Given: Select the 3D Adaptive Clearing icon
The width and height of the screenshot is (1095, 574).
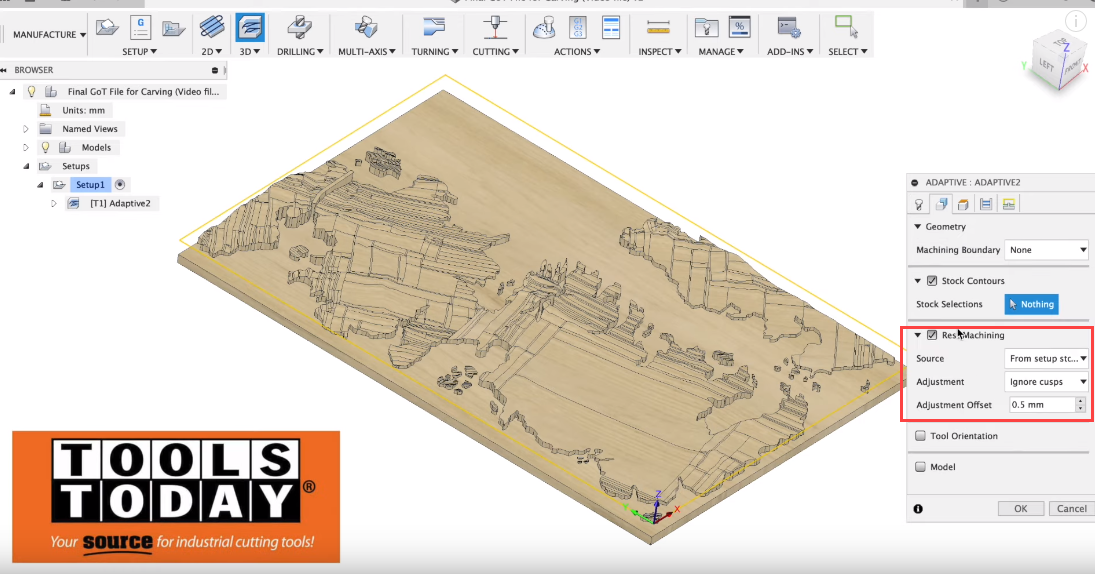Looking at the screenshot, I should pos(250,28).
